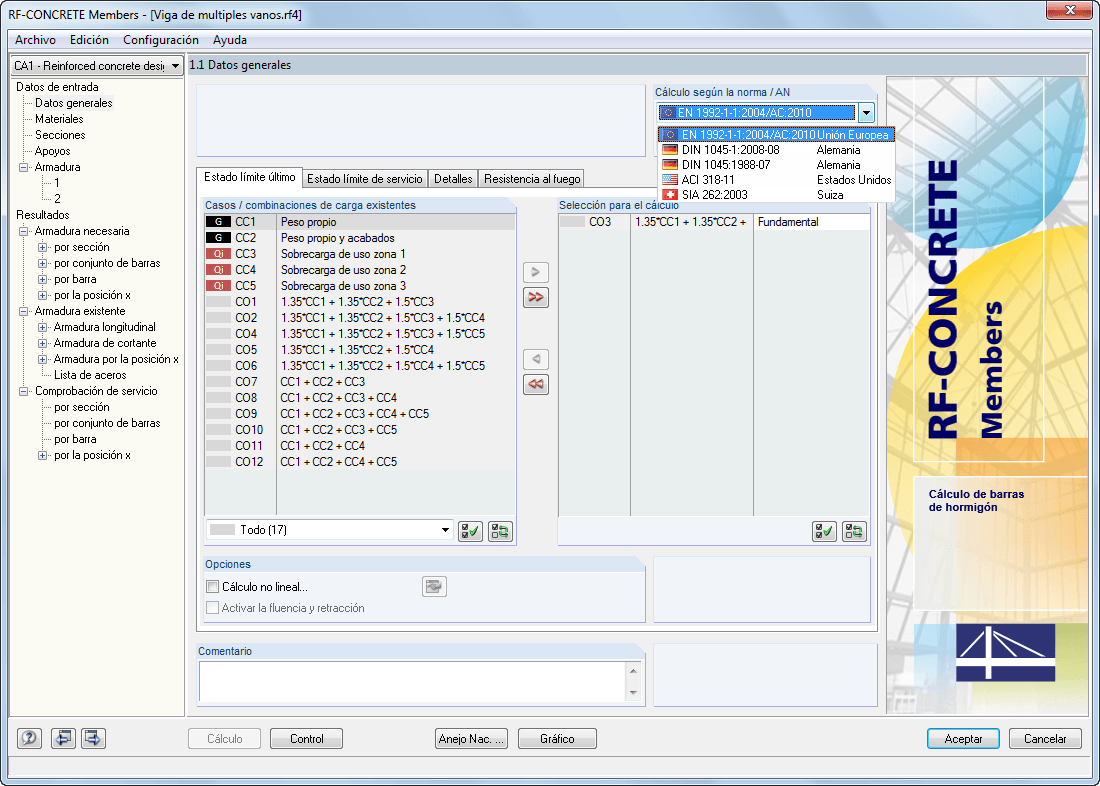This screenshot has width=1100, height=786.
Task: Click the G badge of CC1
Action: (218, 222)
